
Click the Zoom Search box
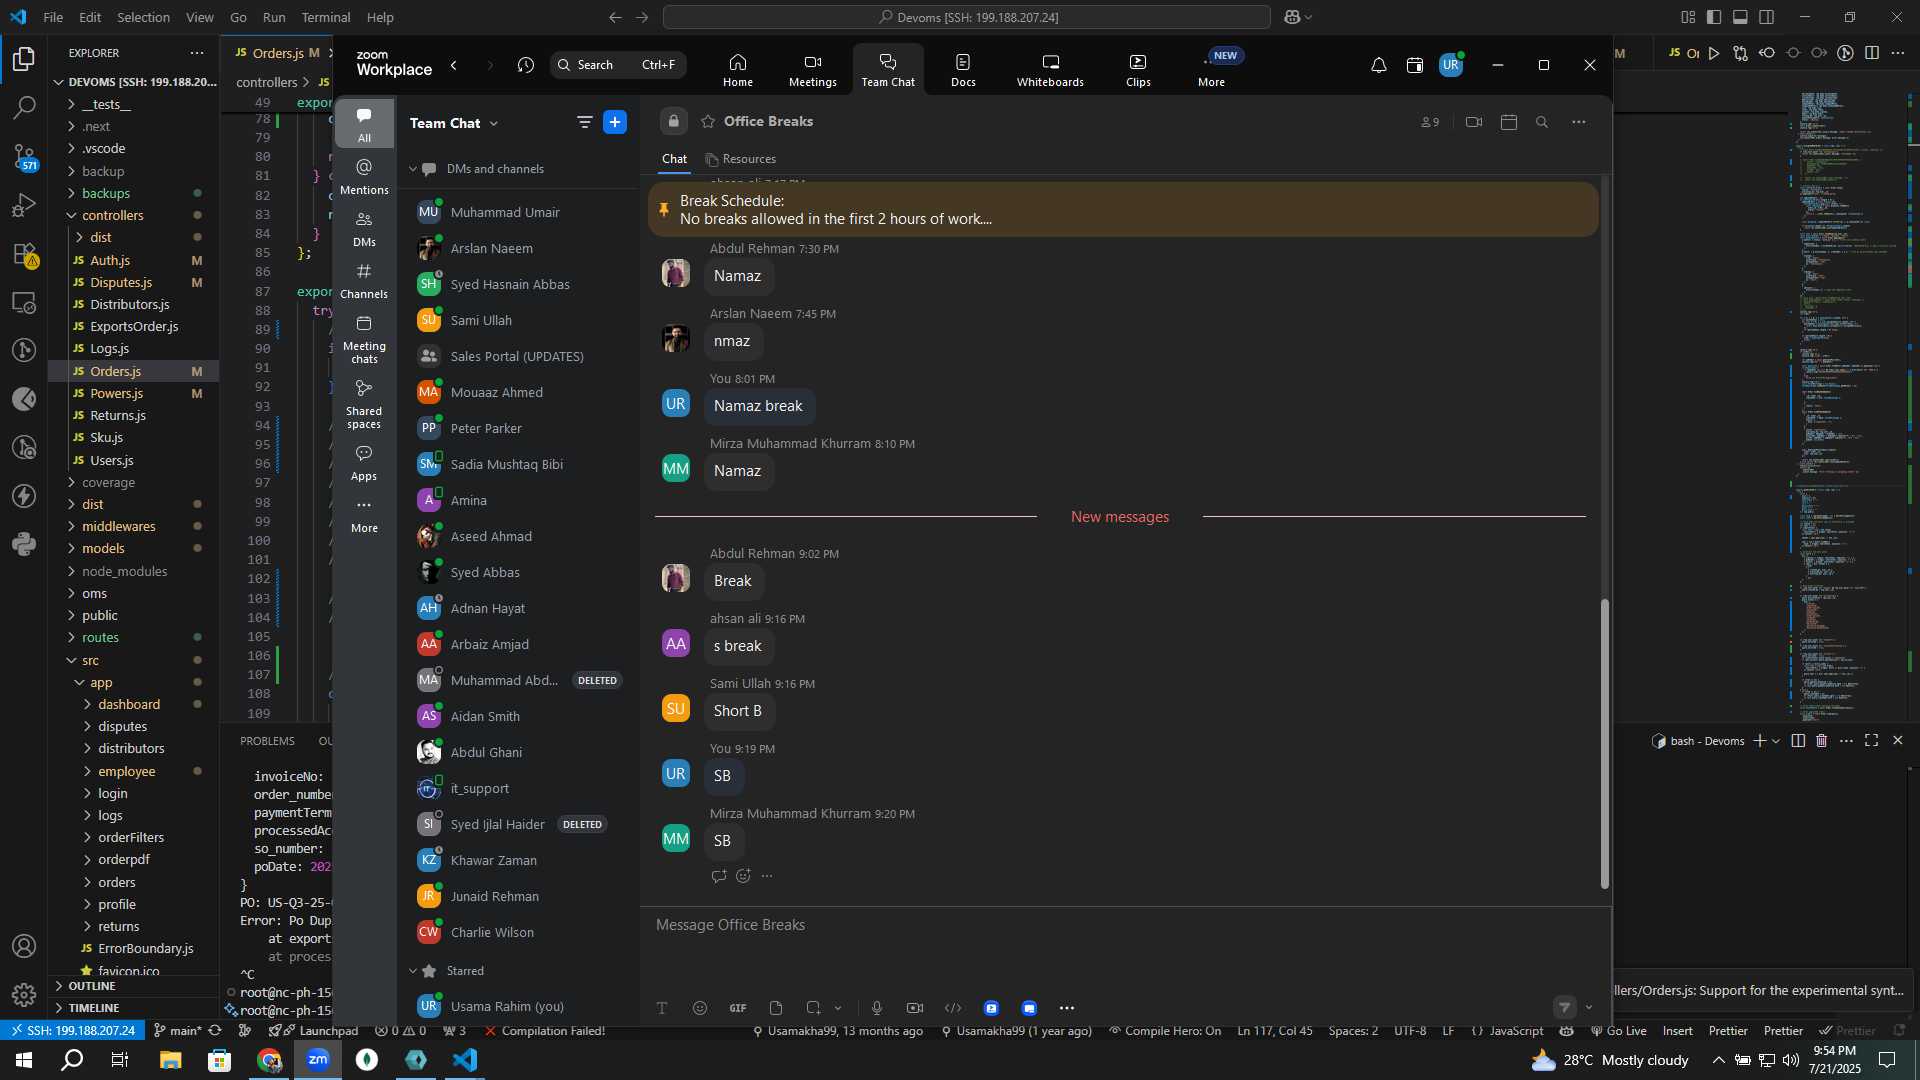618,65
